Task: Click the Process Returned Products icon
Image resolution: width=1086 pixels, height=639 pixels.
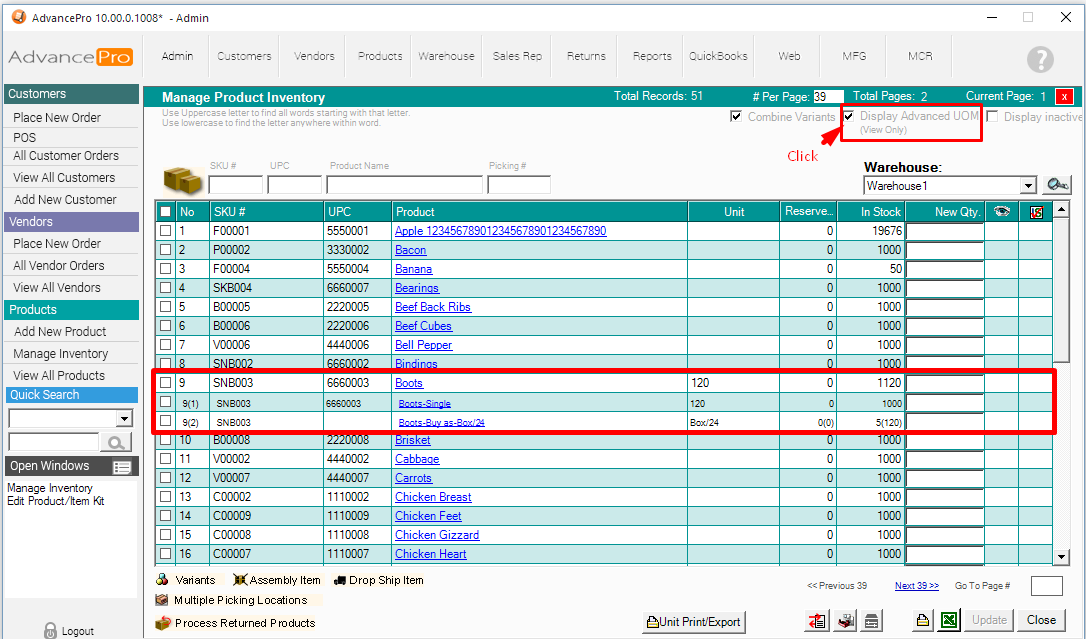Action: tap(163, 623)
